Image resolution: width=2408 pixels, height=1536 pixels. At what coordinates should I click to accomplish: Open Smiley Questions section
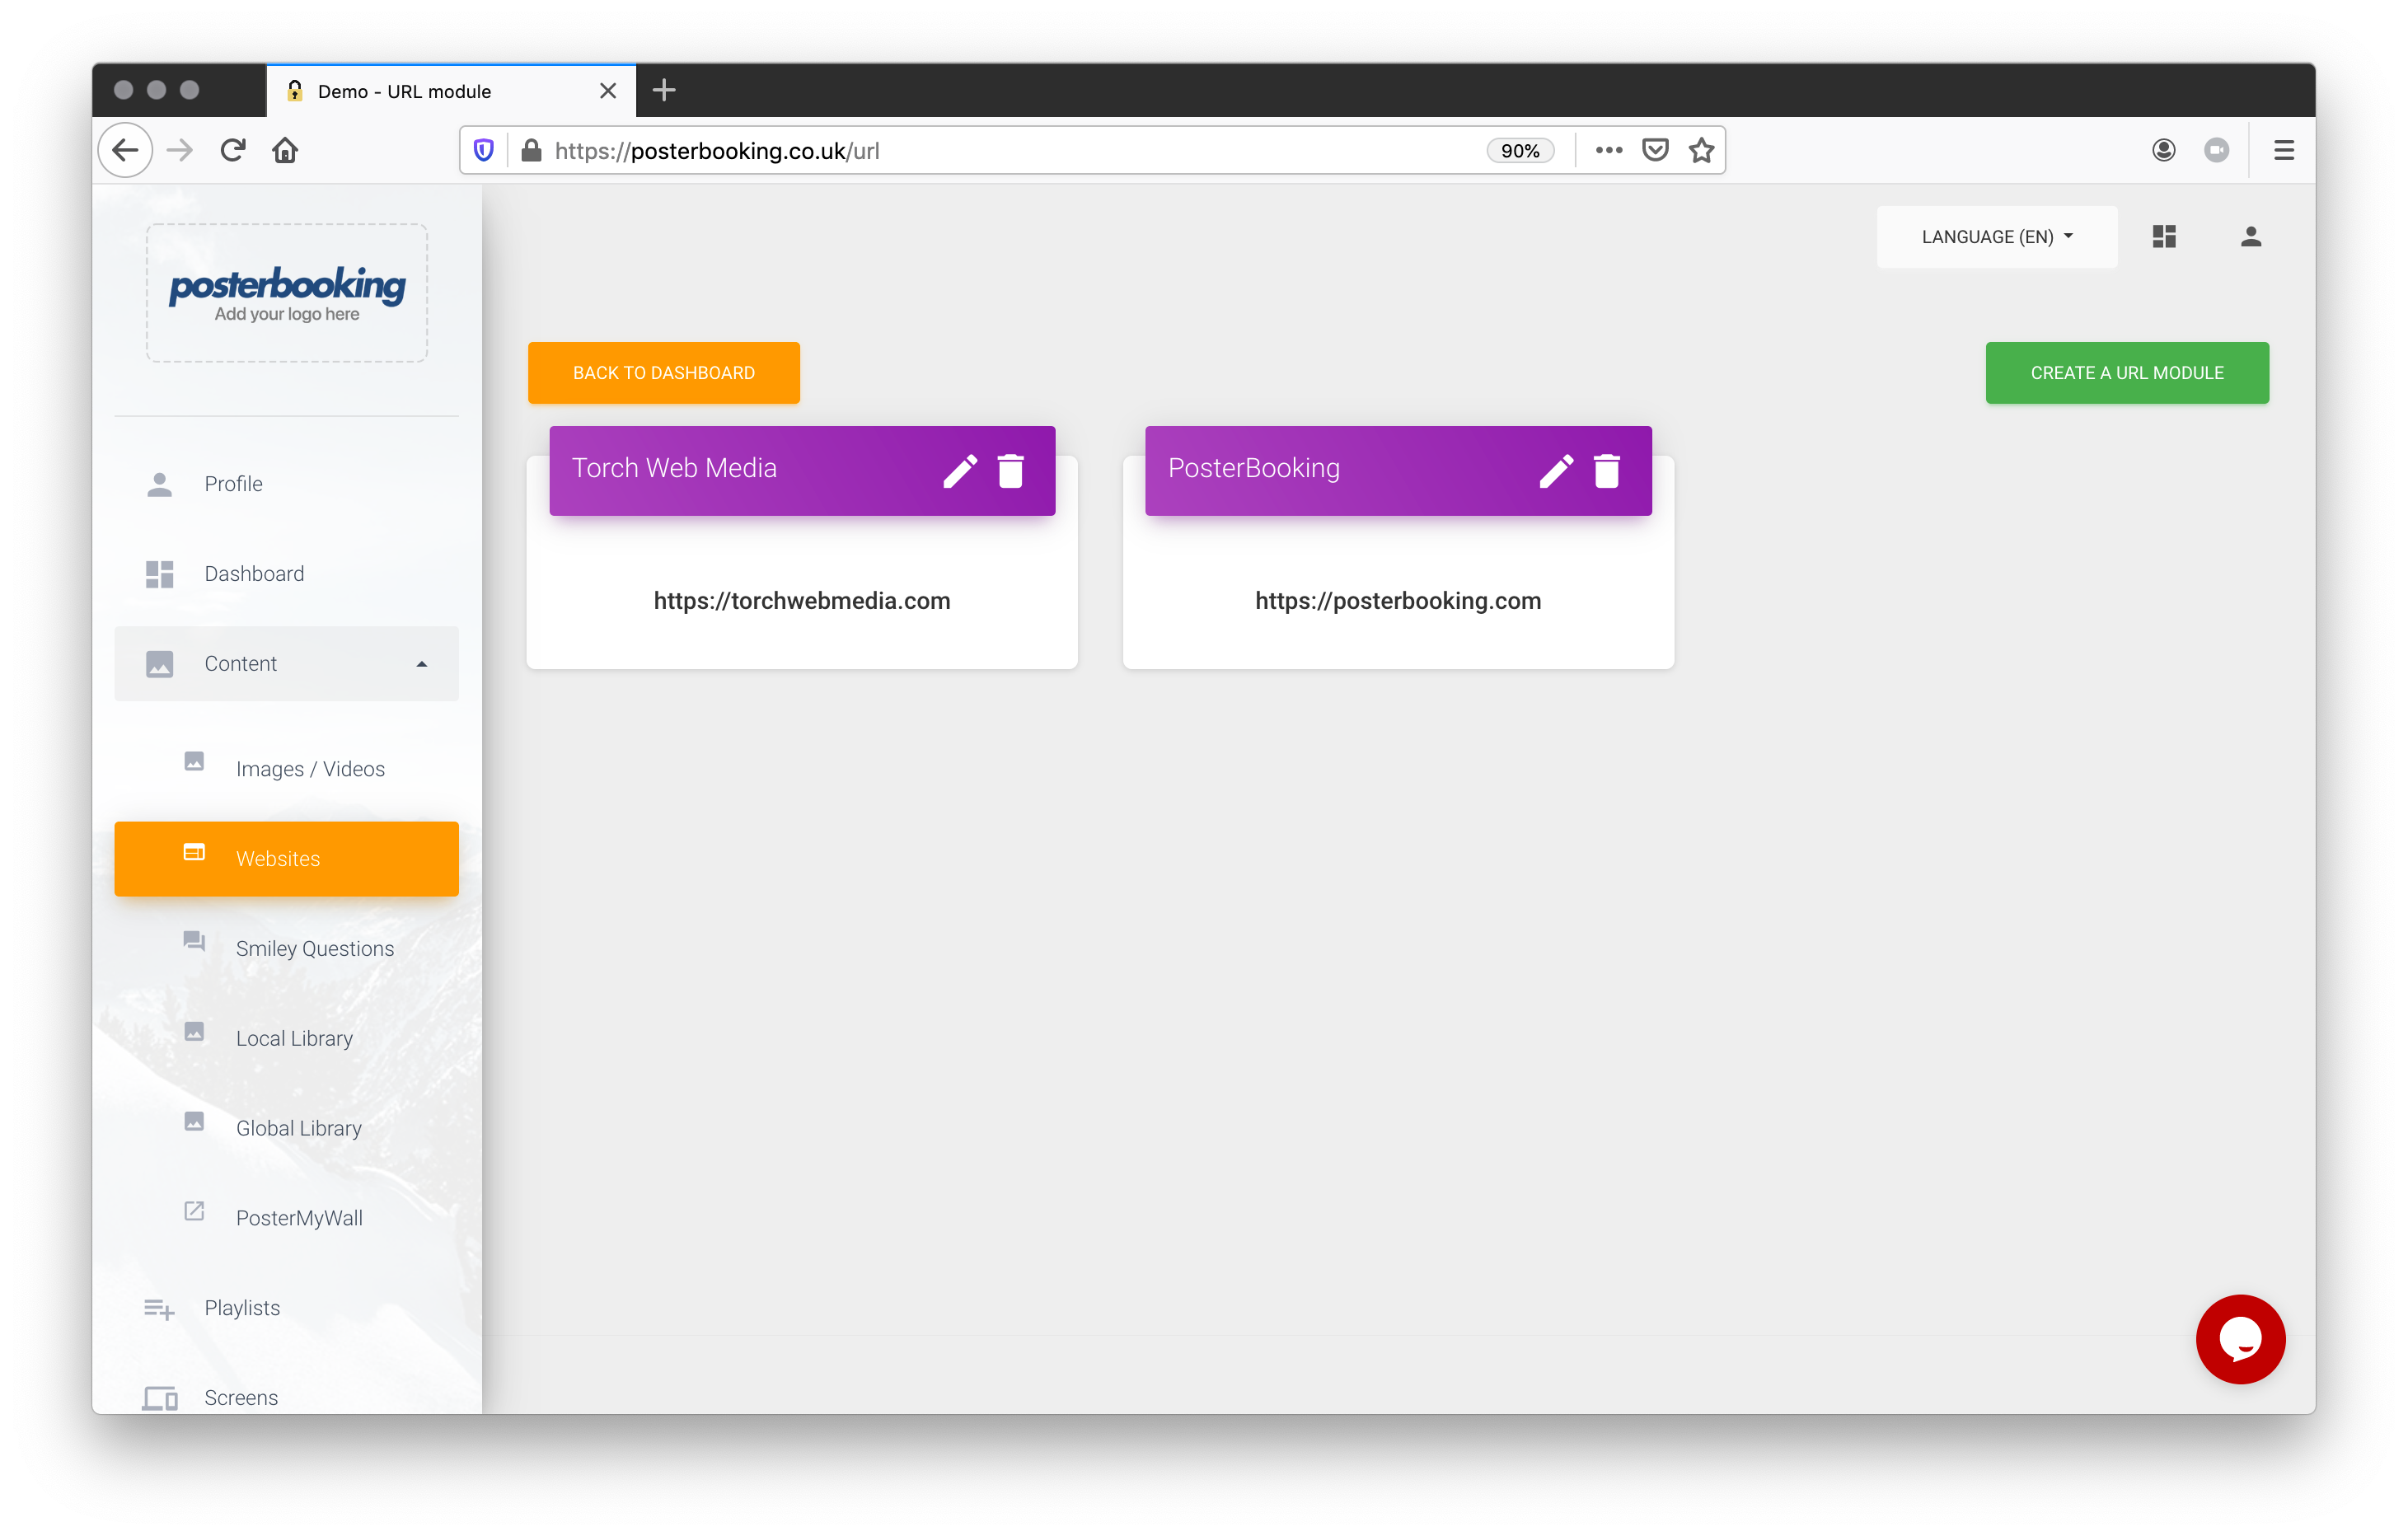(x=286, y=949)
